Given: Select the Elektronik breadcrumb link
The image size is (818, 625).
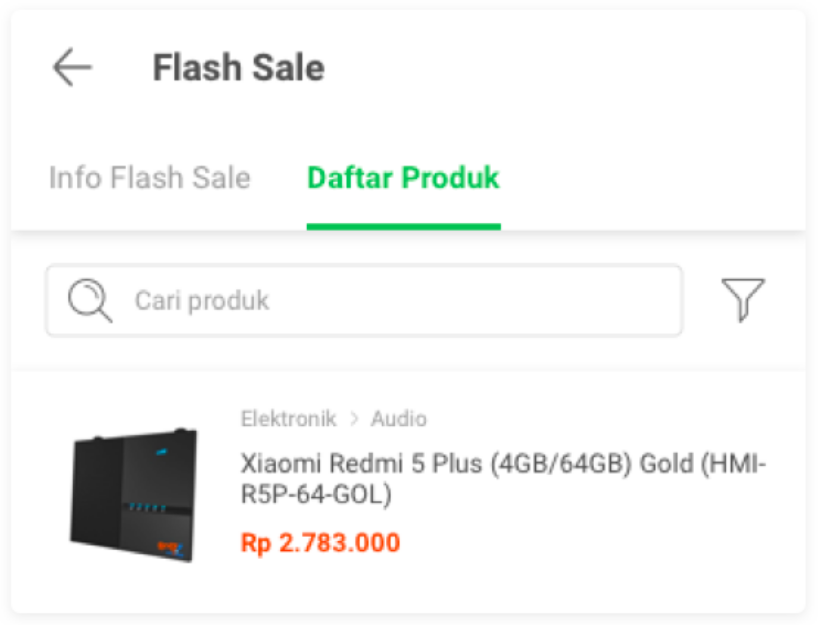Looking at the screenshot, I should point(288,418).
